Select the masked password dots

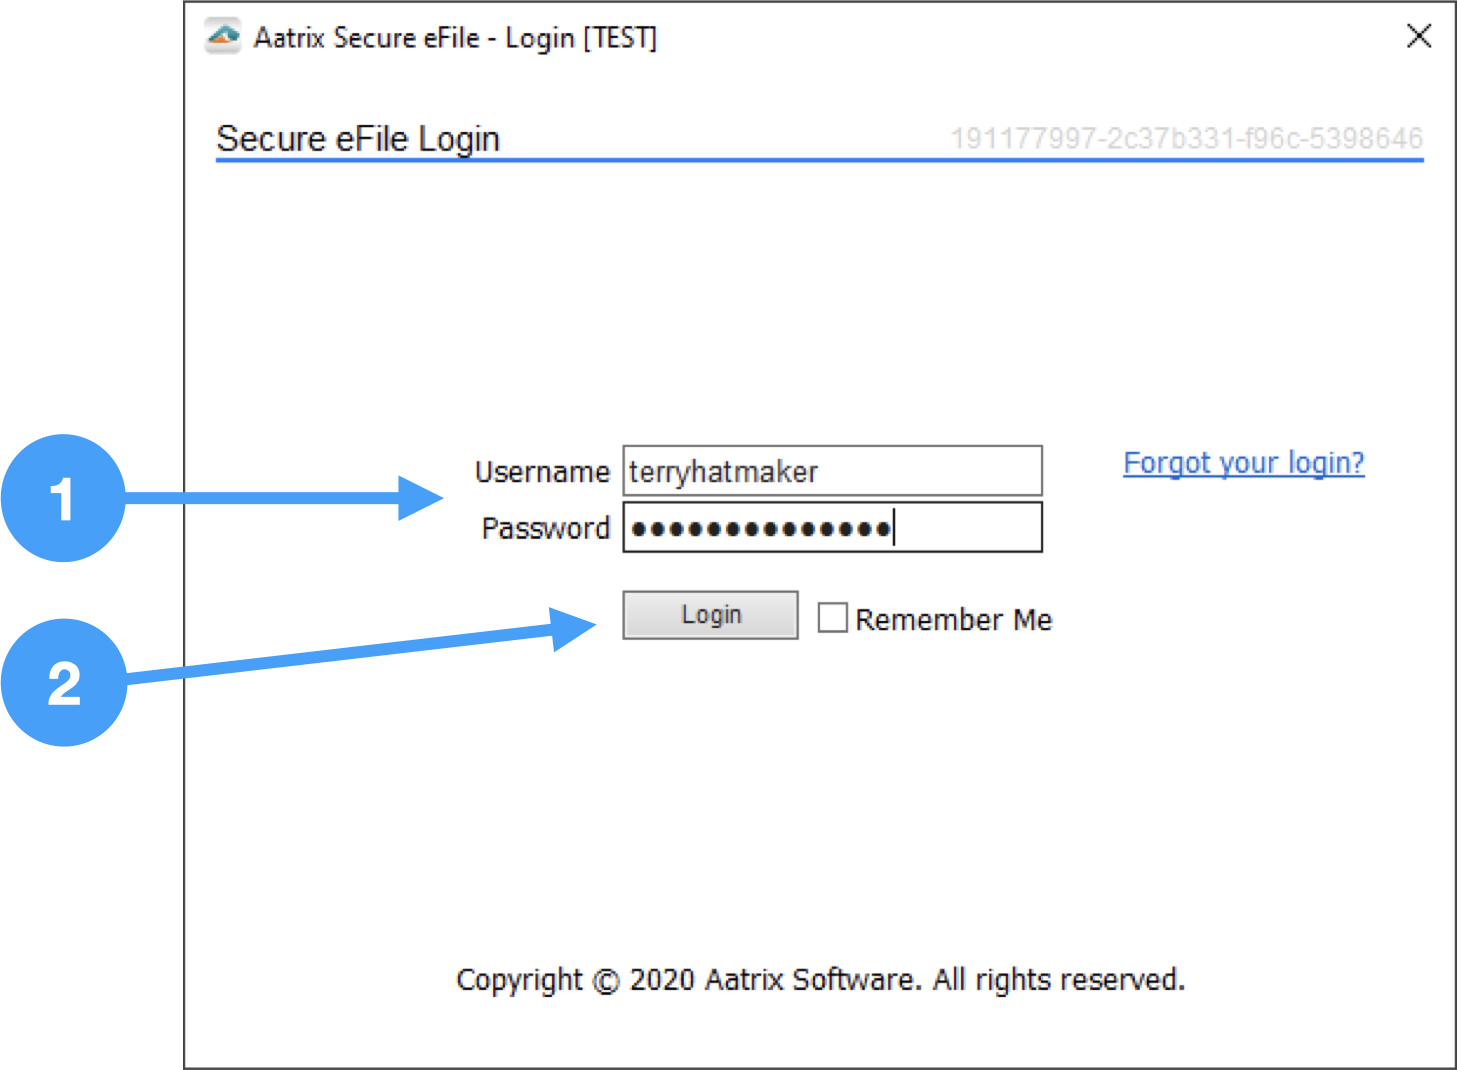point(760,528)
